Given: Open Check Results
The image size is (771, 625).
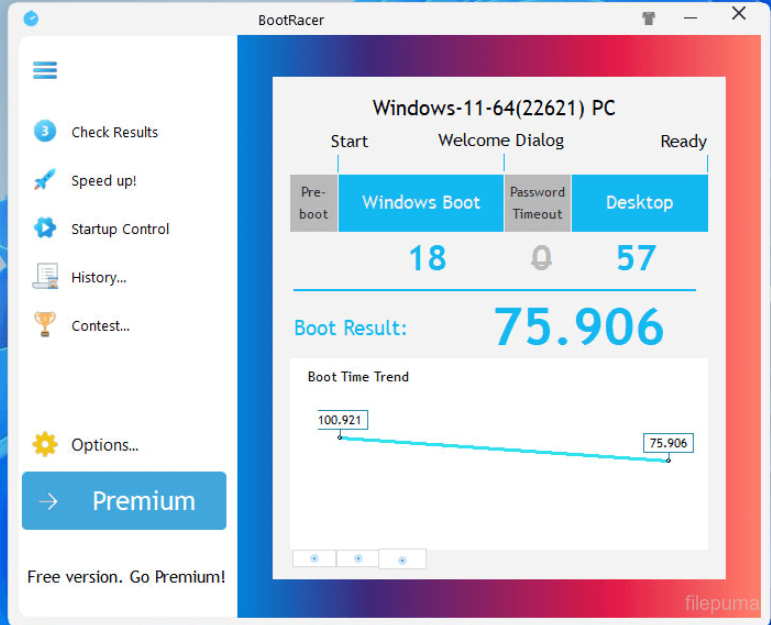Looking at the screenshot, I should click(x=115, y=132).
